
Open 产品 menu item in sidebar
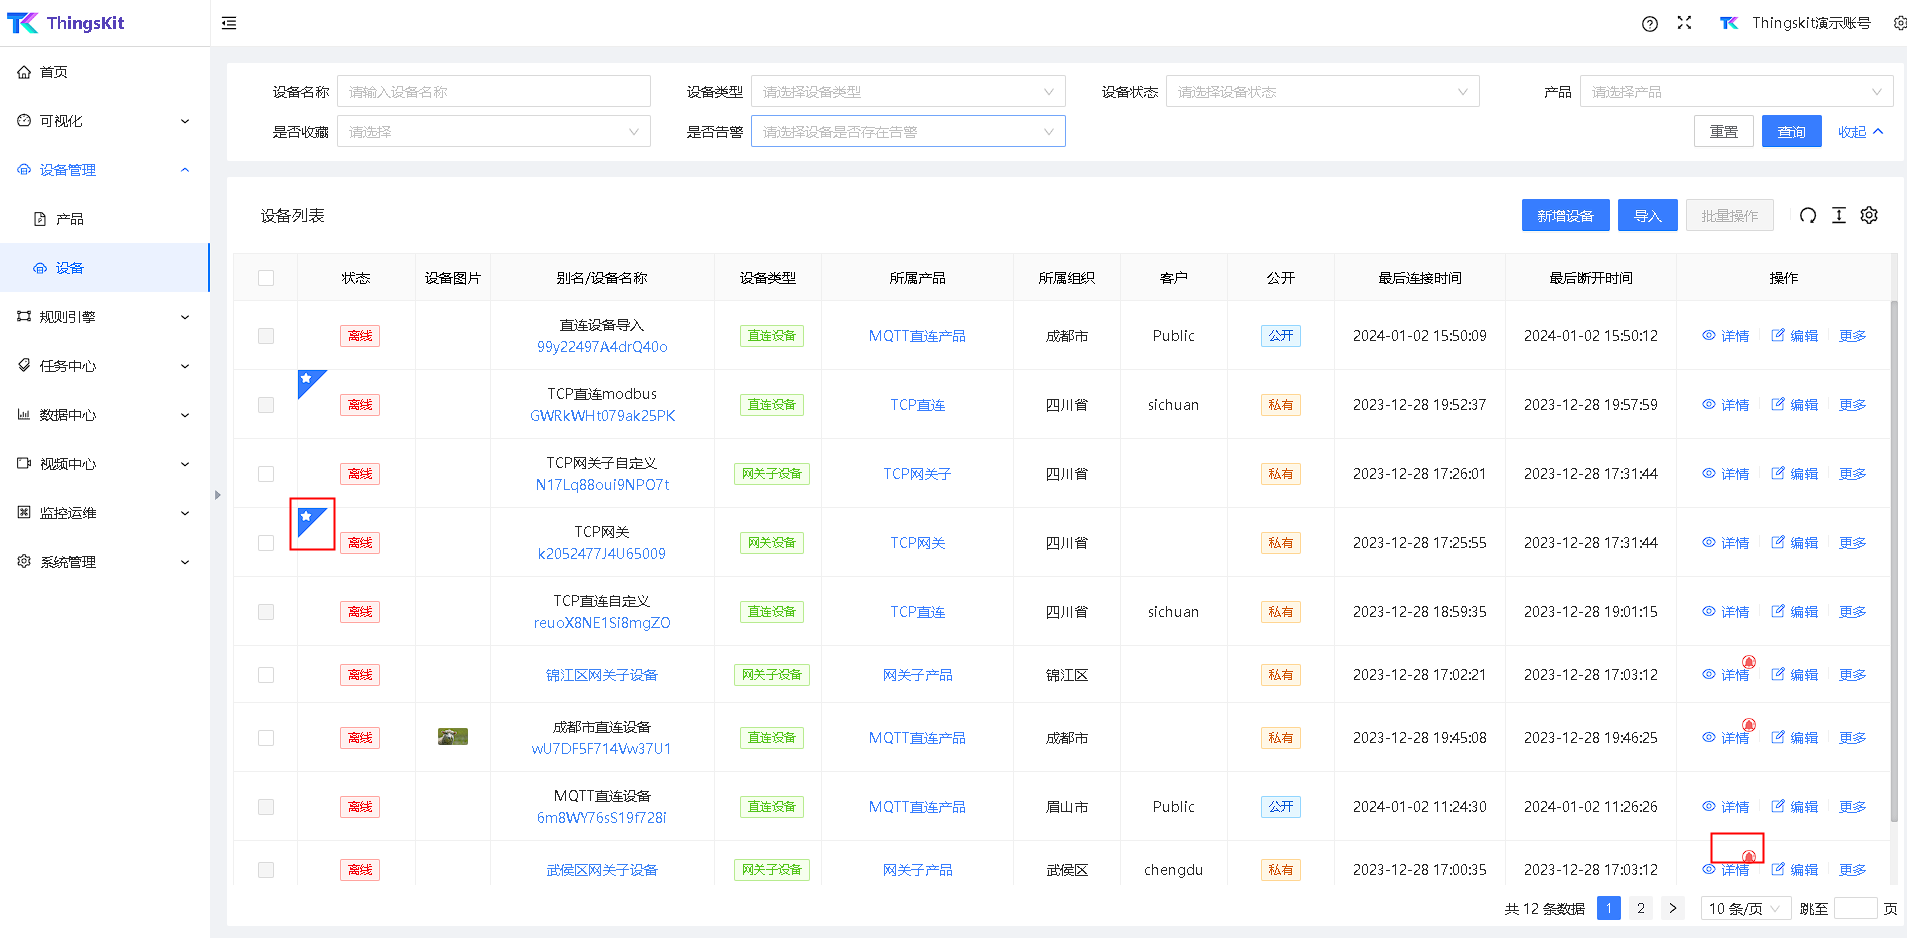point(70,219)
